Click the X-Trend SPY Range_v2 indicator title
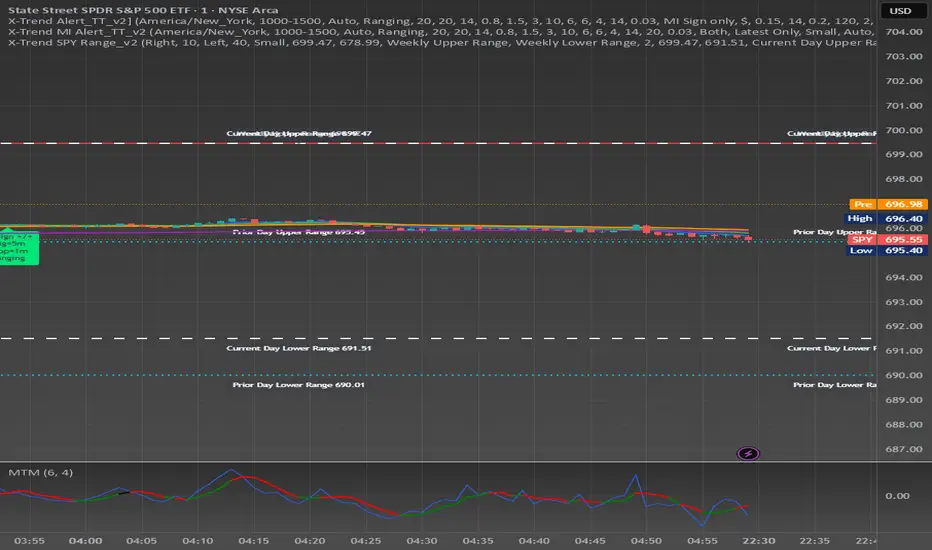 (73, 43)
